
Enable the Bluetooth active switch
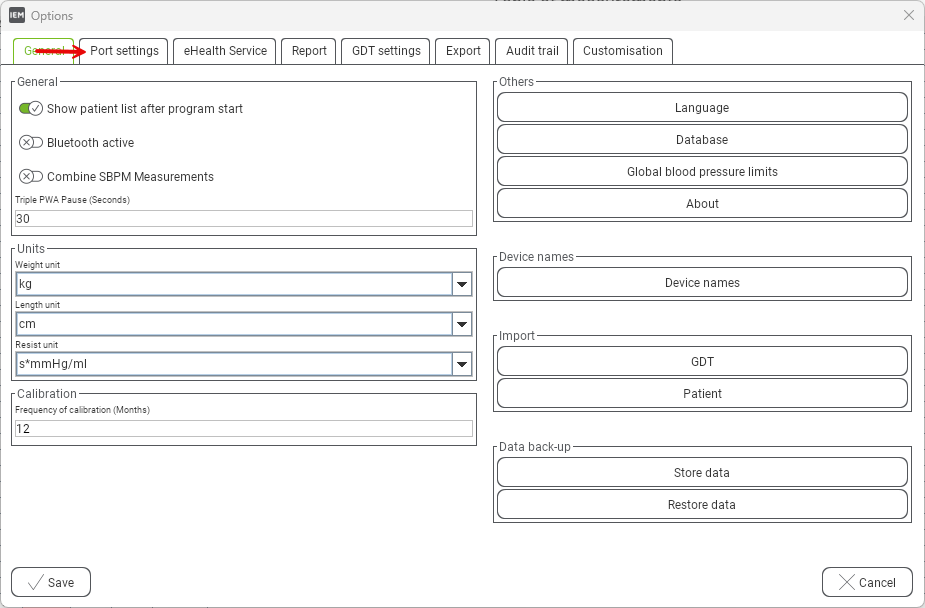[x=31, y=142]
